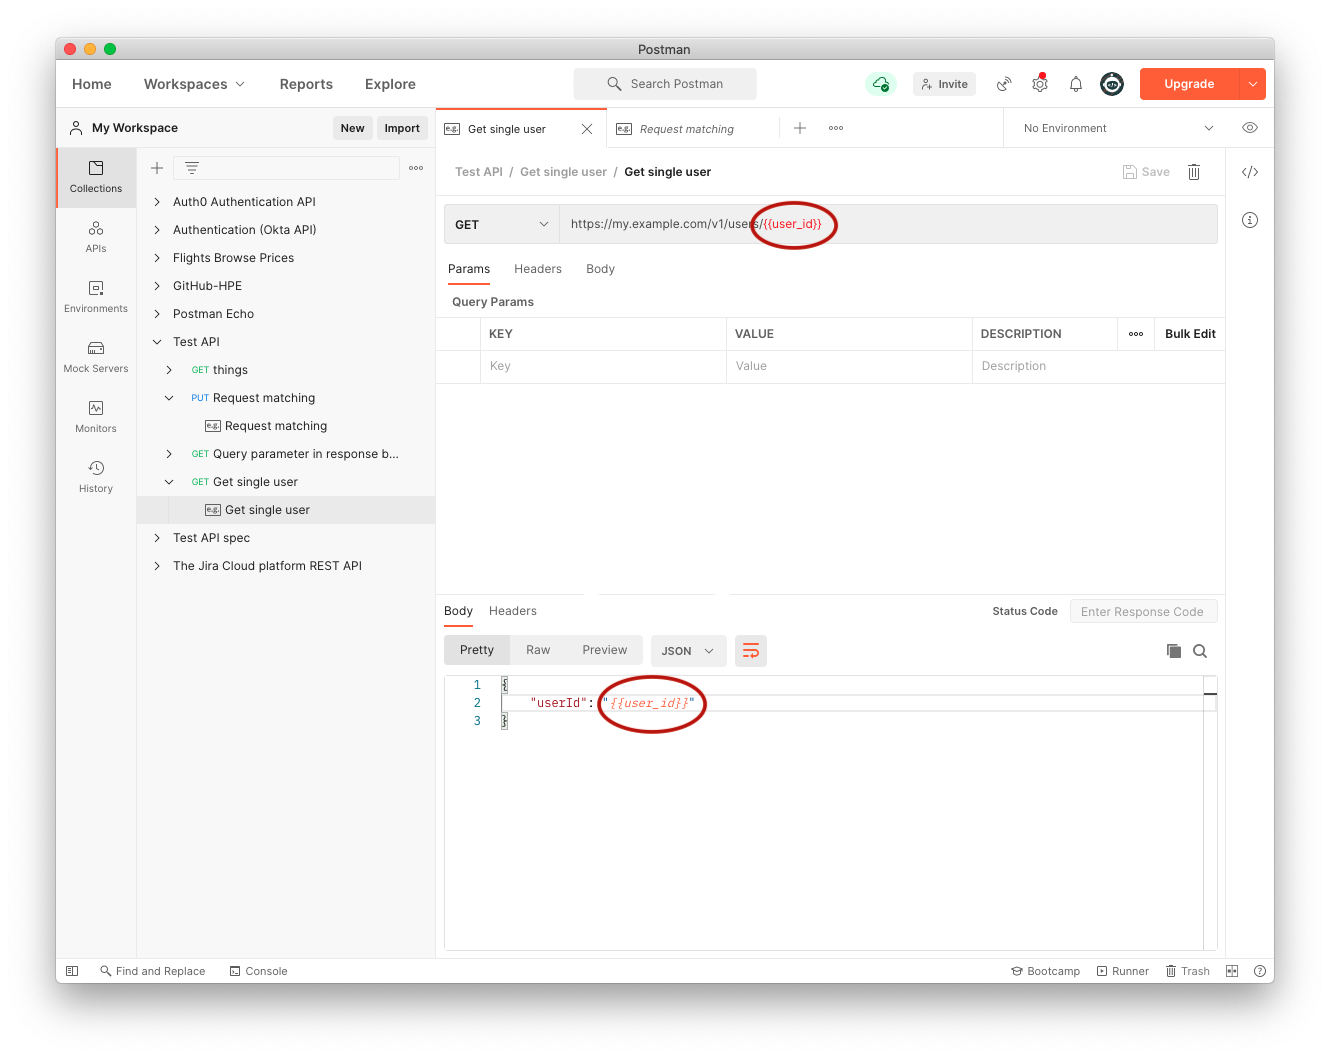The height and width of the screenshot is (1057, 1330).
Task: Open the Upgrade dropdown arrow
Action: point(1253,84)
